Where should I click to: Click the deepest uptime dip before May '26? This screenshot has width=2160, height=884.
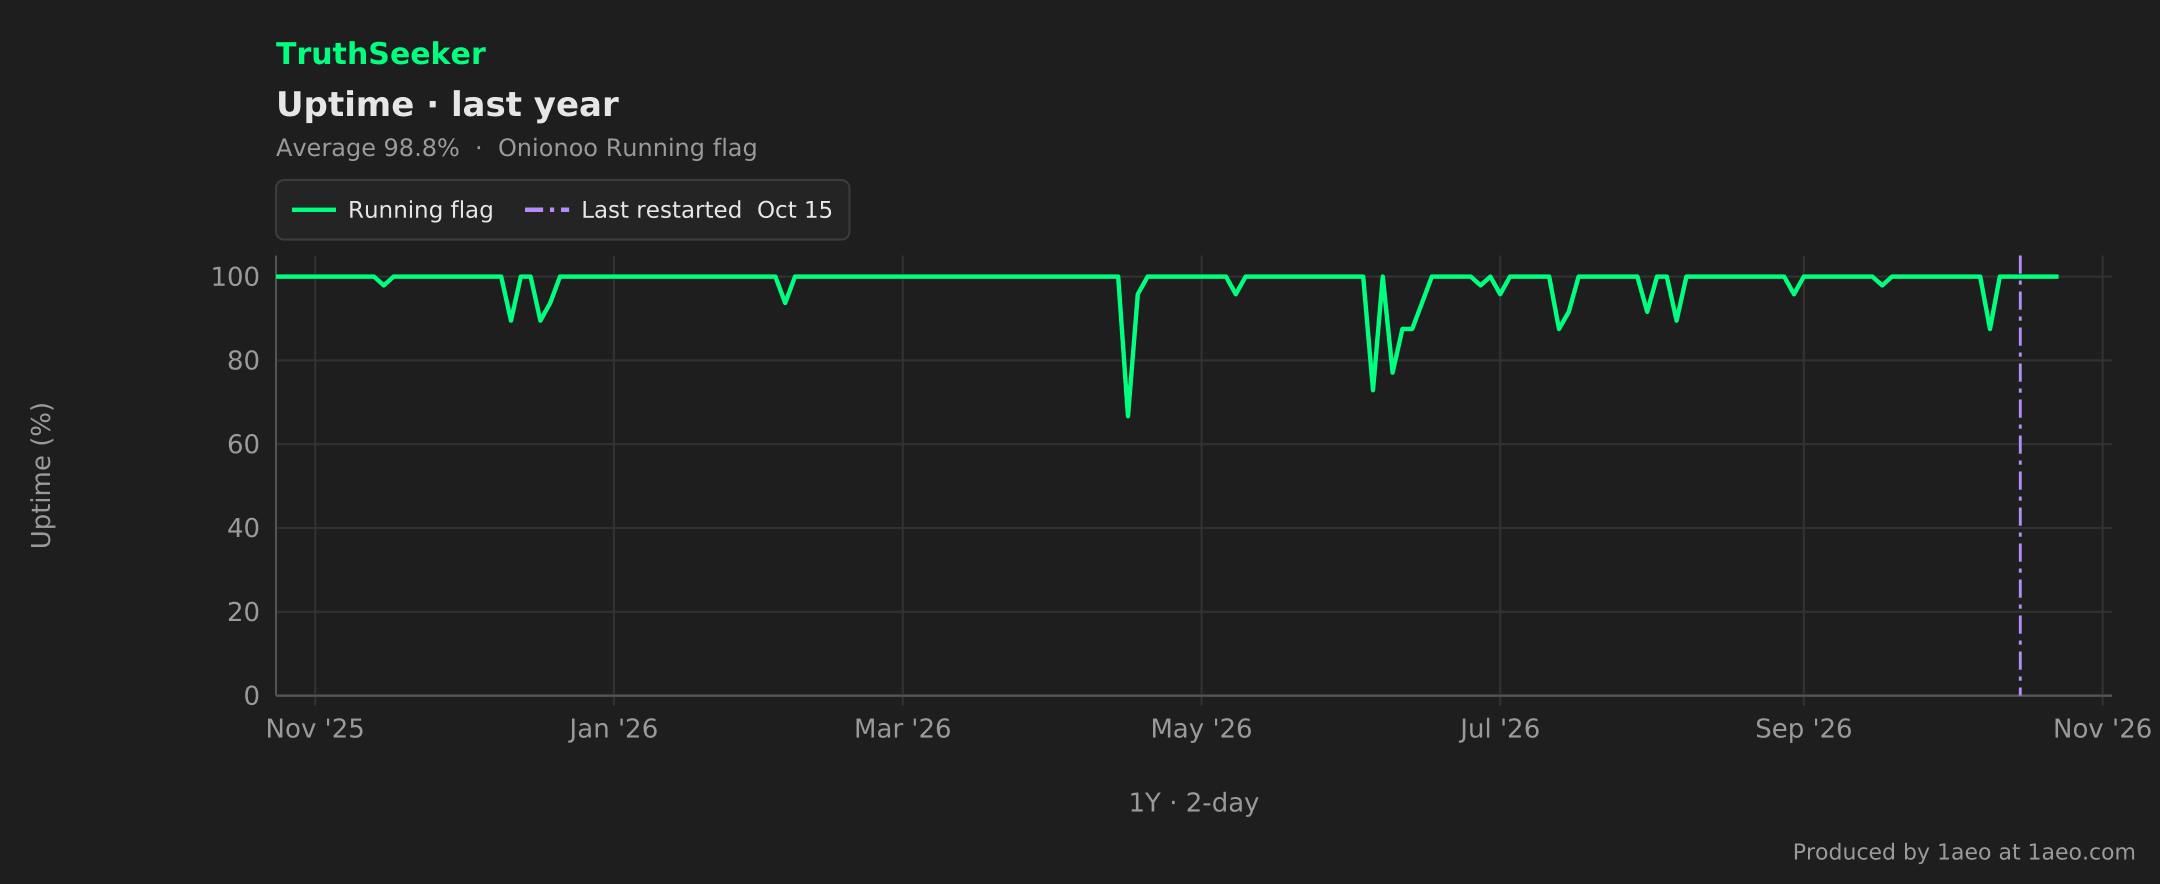click(1128, 414)
